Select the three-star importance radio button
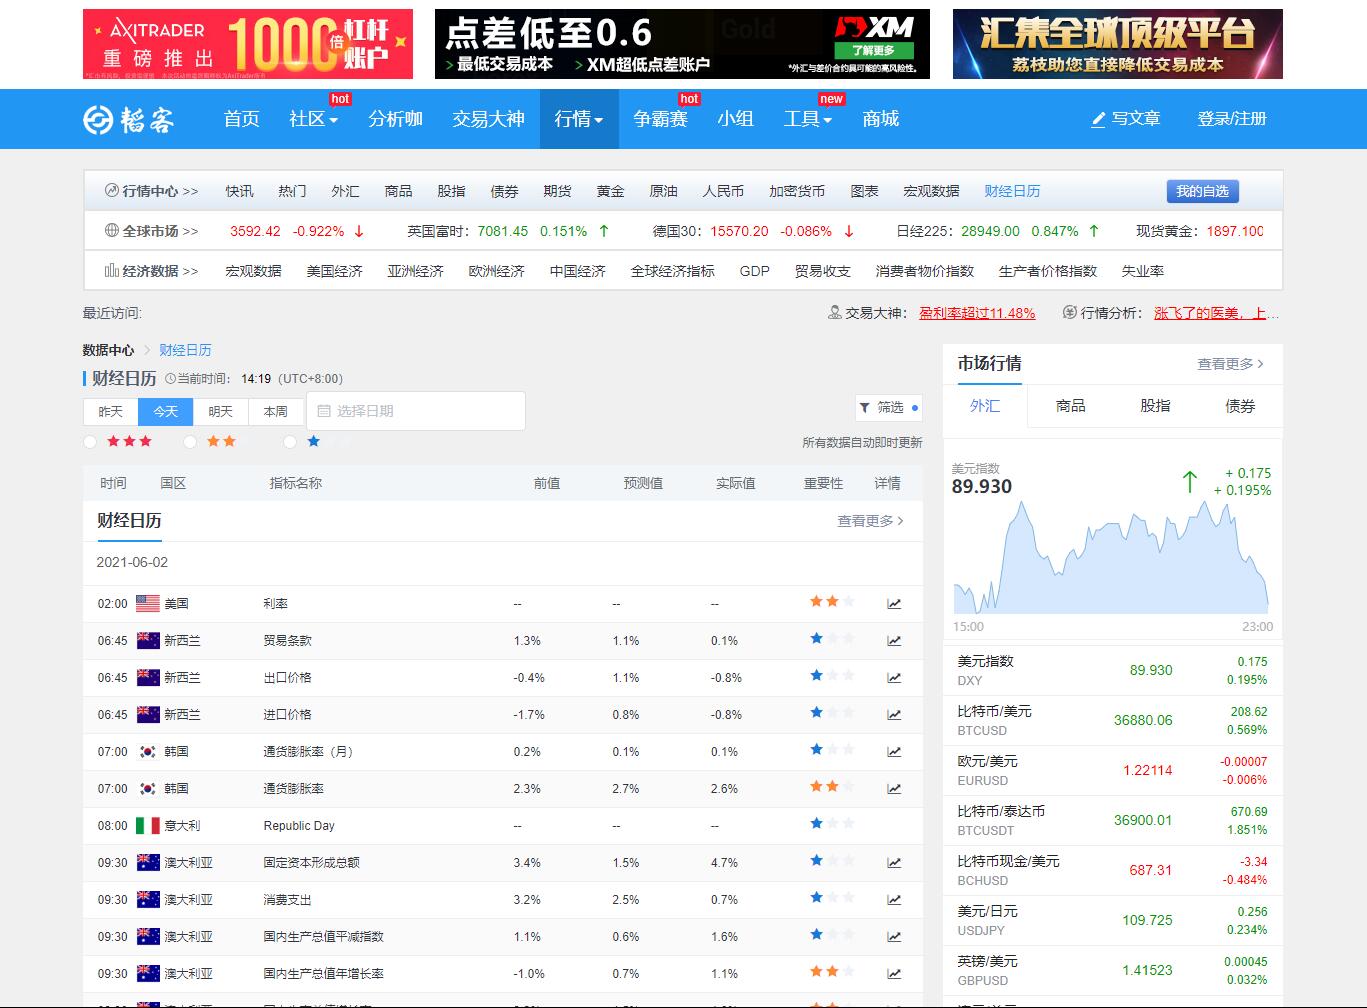Viewport: 1367px width, 1008px height. tap(90, 442)
